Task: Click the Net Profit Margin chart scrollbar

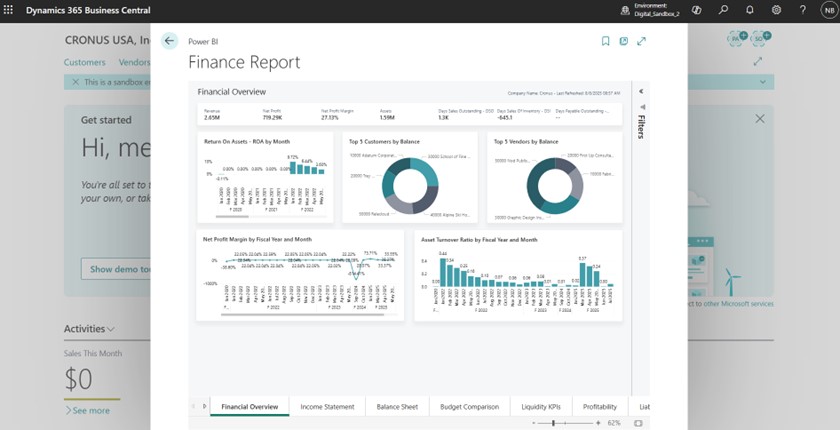Action: point(302,314)
